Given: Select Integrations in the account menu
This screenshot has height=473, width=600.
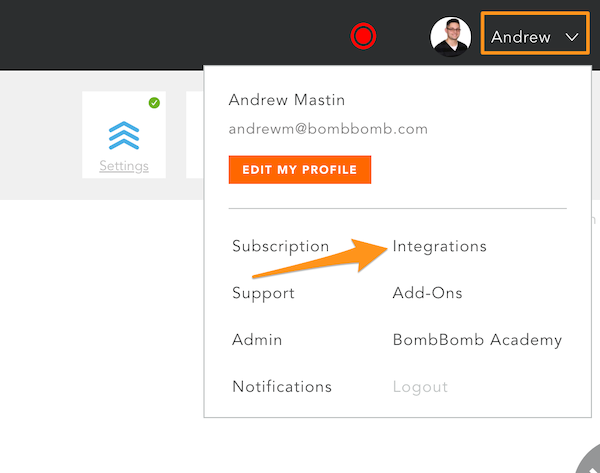Looking at the screenshot, I should click(439, 246).
